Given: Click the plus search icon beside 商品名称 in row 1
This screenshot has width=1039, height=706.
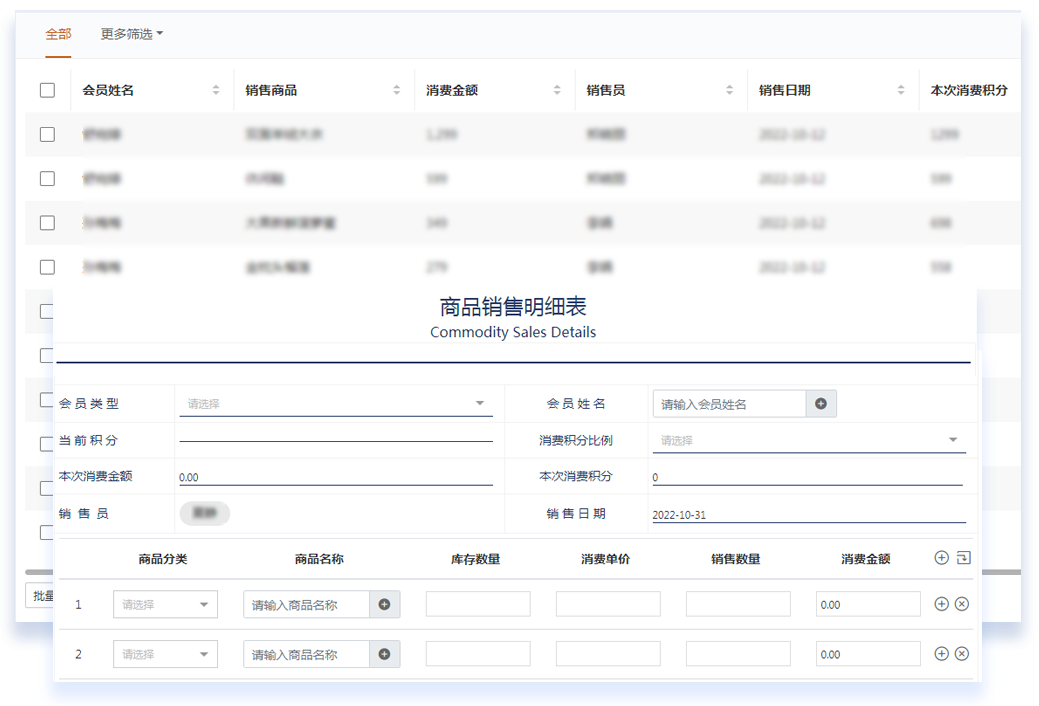Looking at the screenshot, I should (384, 604).
